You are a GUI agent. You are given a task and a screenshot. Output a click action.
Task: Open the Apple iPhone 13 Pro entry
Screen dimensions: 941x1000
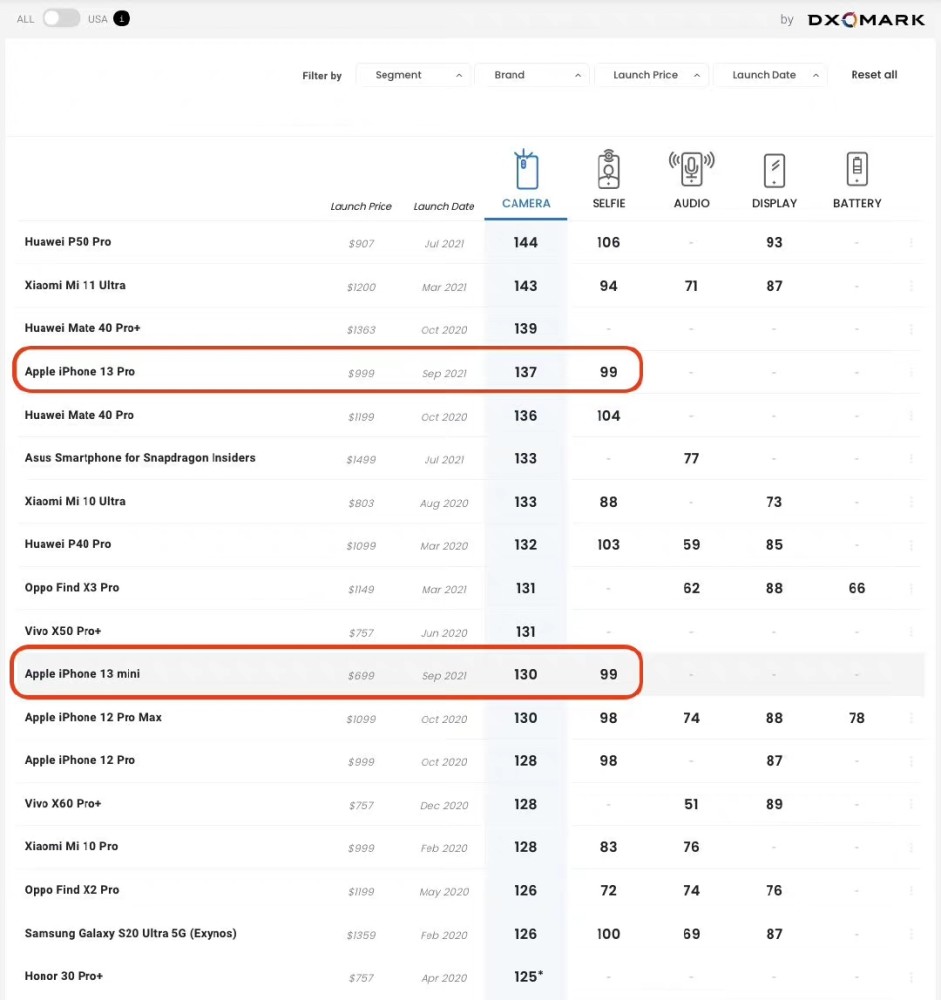(80, 372)
